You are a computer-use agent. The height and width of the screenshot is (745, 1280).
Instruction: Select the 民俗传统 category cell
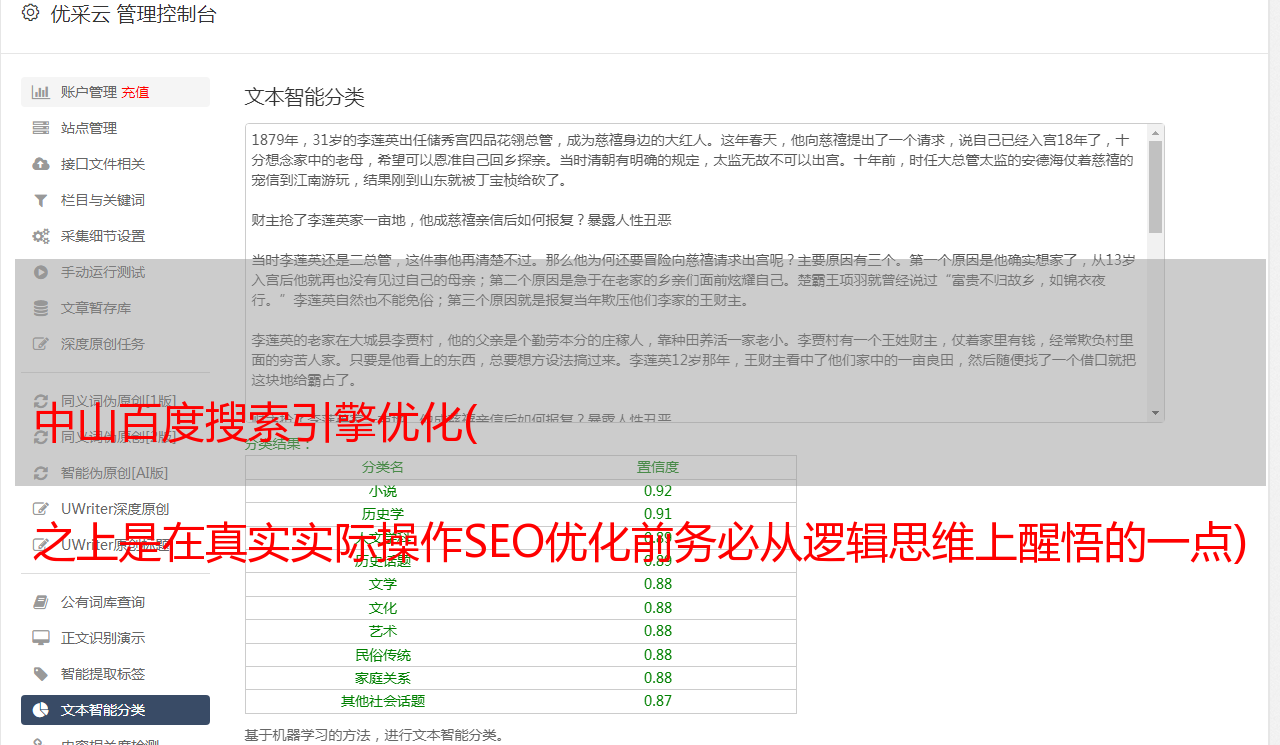[x=383, y=655]
